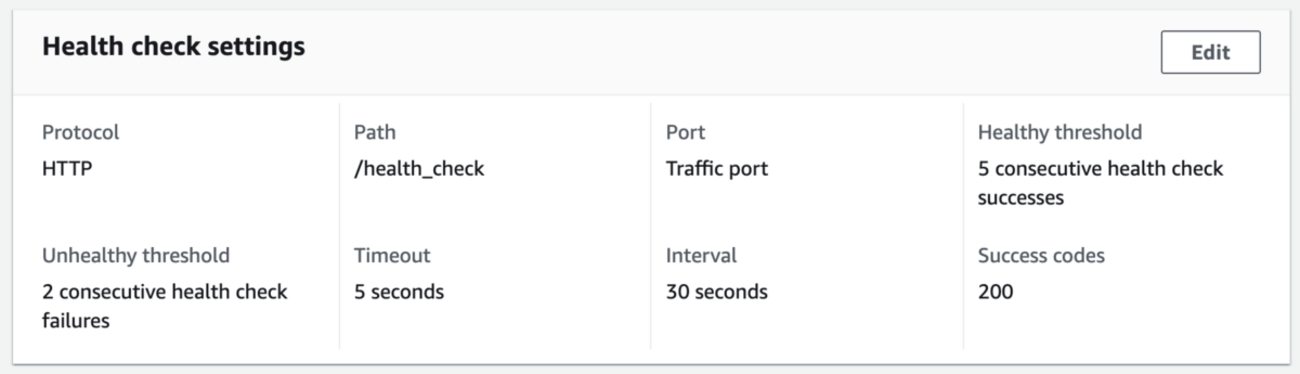This screenshot has height=374, width=1300.
Task: Click the Success codes label
Action: coord(1041,256)
